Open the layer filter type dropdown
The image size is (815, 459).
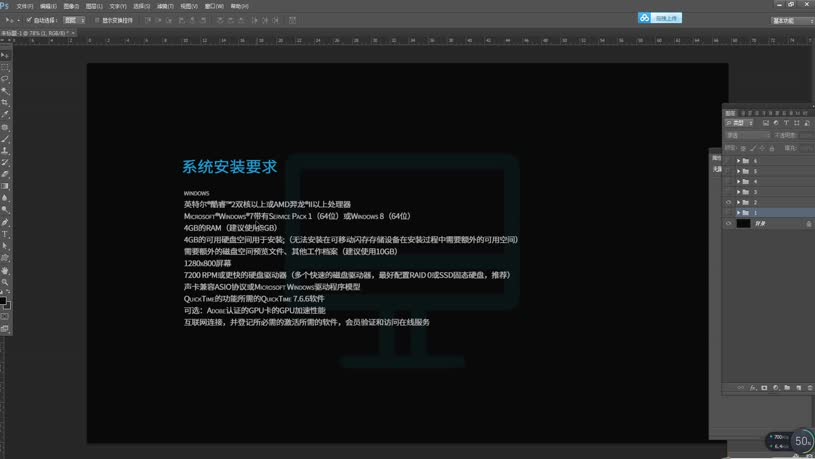[x=739, y=123]
